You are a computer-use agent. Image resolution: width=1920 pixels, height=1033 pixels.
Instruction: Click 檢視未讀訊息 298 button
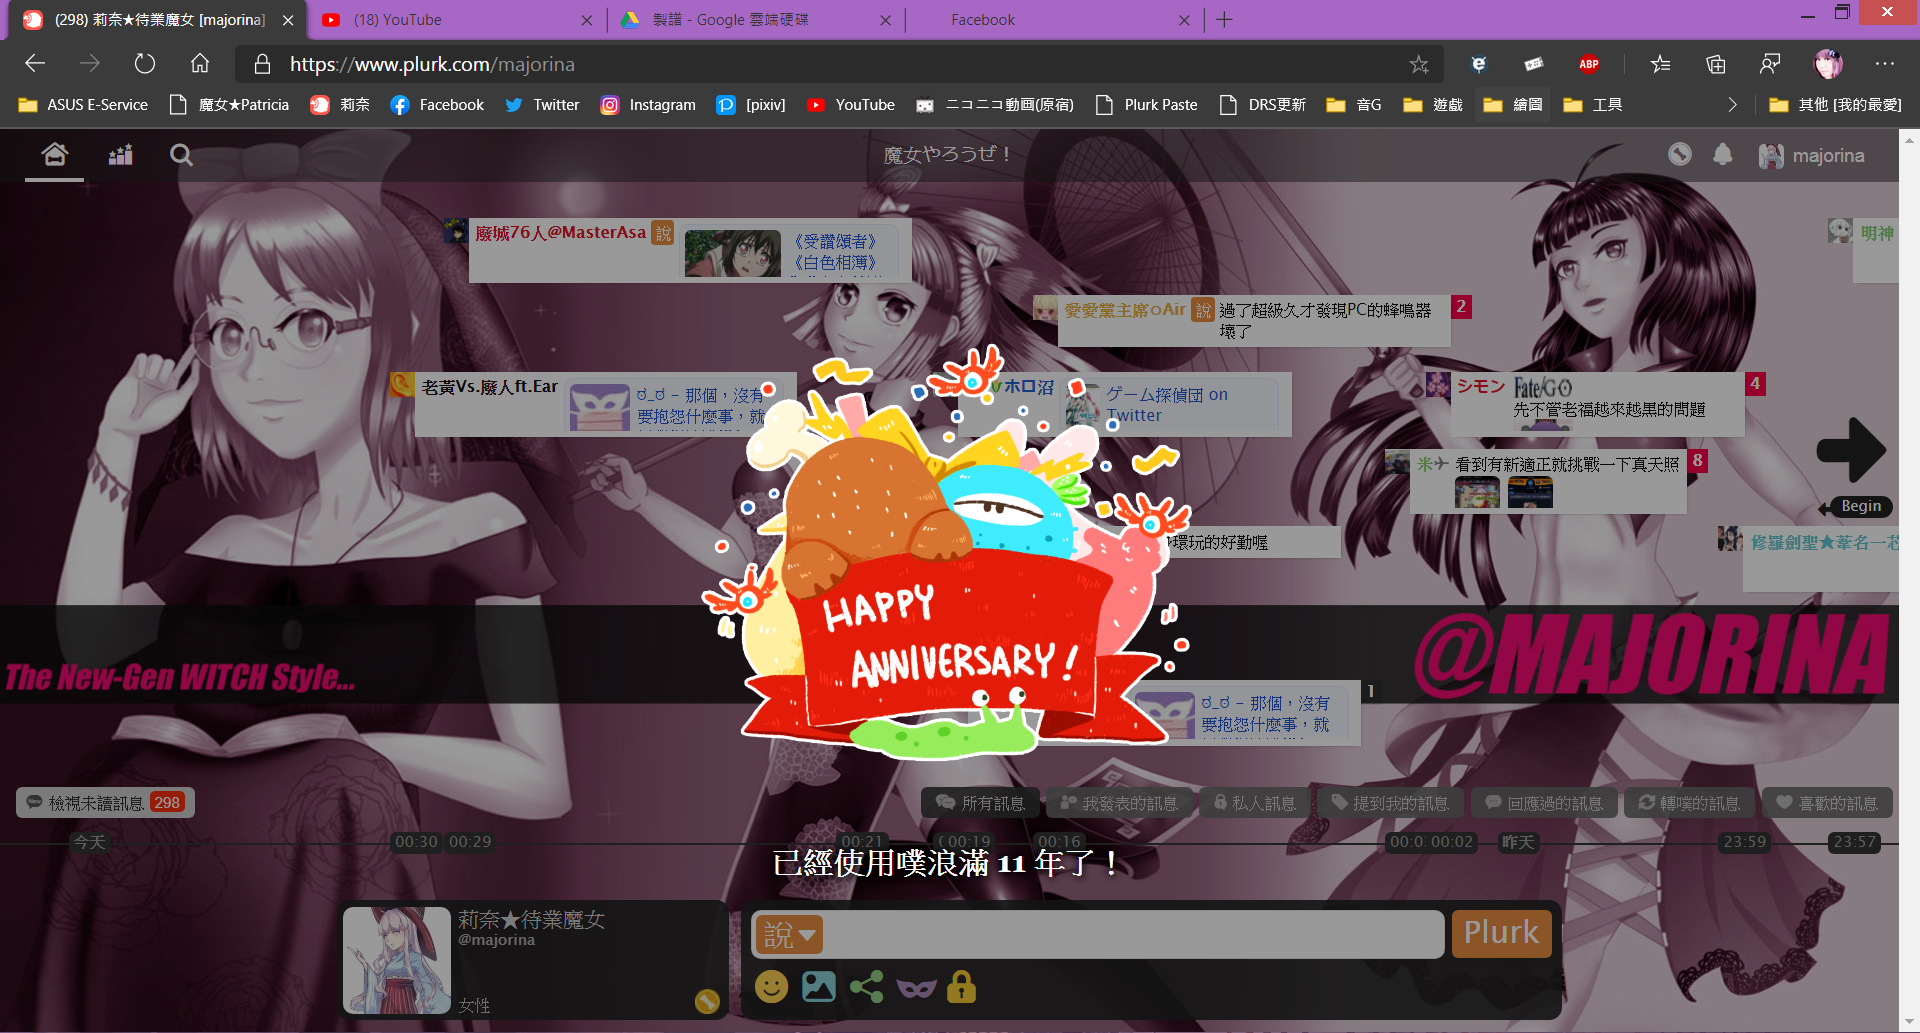click(105, 803)
